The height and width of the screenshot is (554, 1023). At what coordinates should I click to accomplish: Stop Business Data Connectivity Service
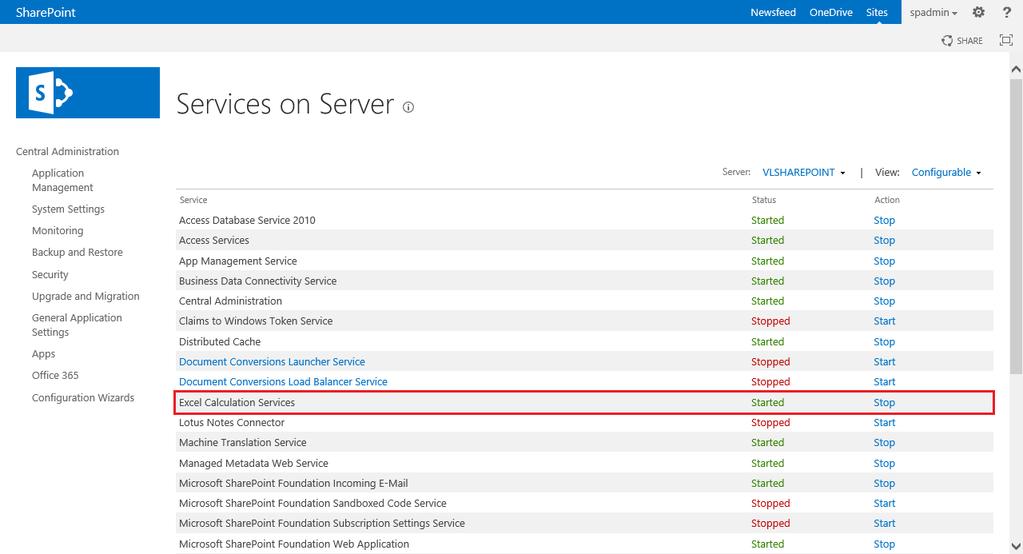click(884, 281)
